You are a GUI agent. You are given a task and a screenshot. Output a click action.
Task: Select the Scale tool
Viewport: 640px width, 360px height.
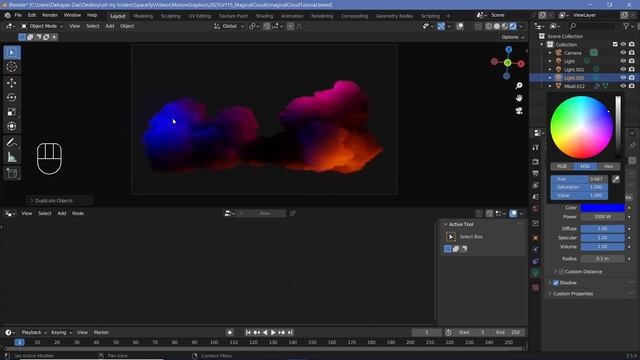coord(12,112)
